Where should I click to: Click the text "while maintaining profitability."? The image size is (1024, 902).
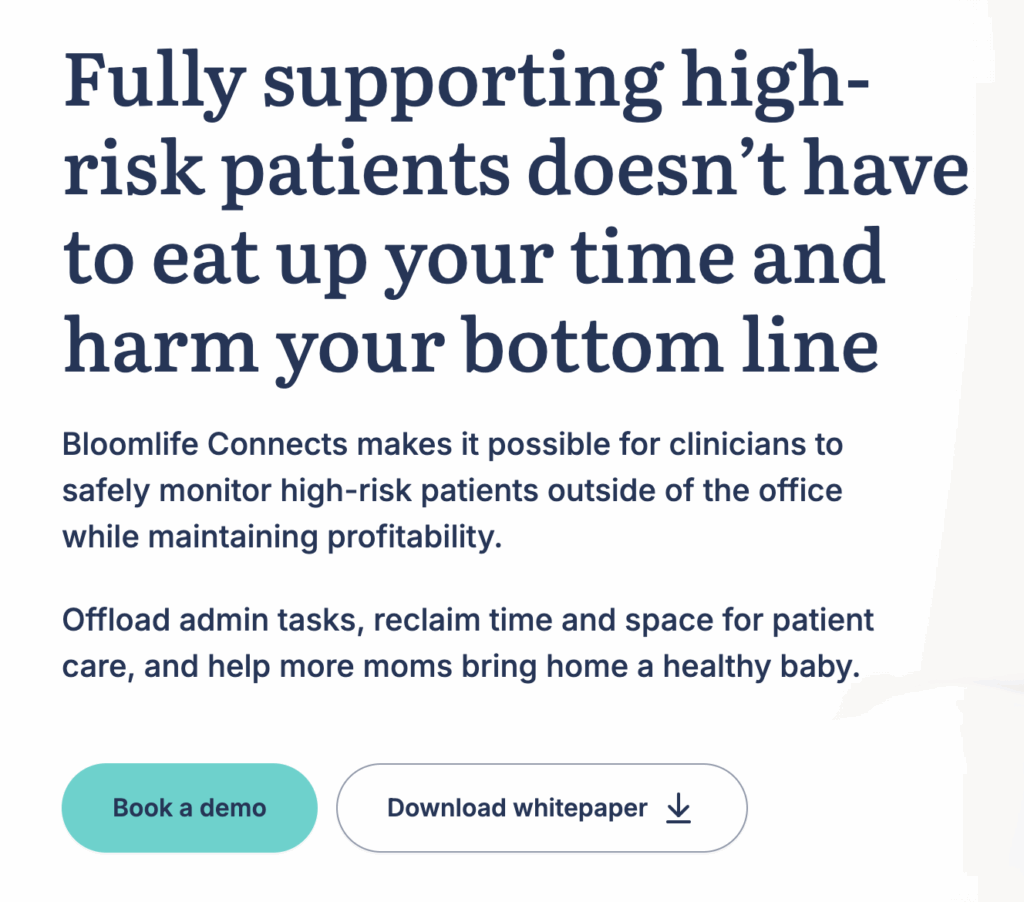click(x=282, y=538)
